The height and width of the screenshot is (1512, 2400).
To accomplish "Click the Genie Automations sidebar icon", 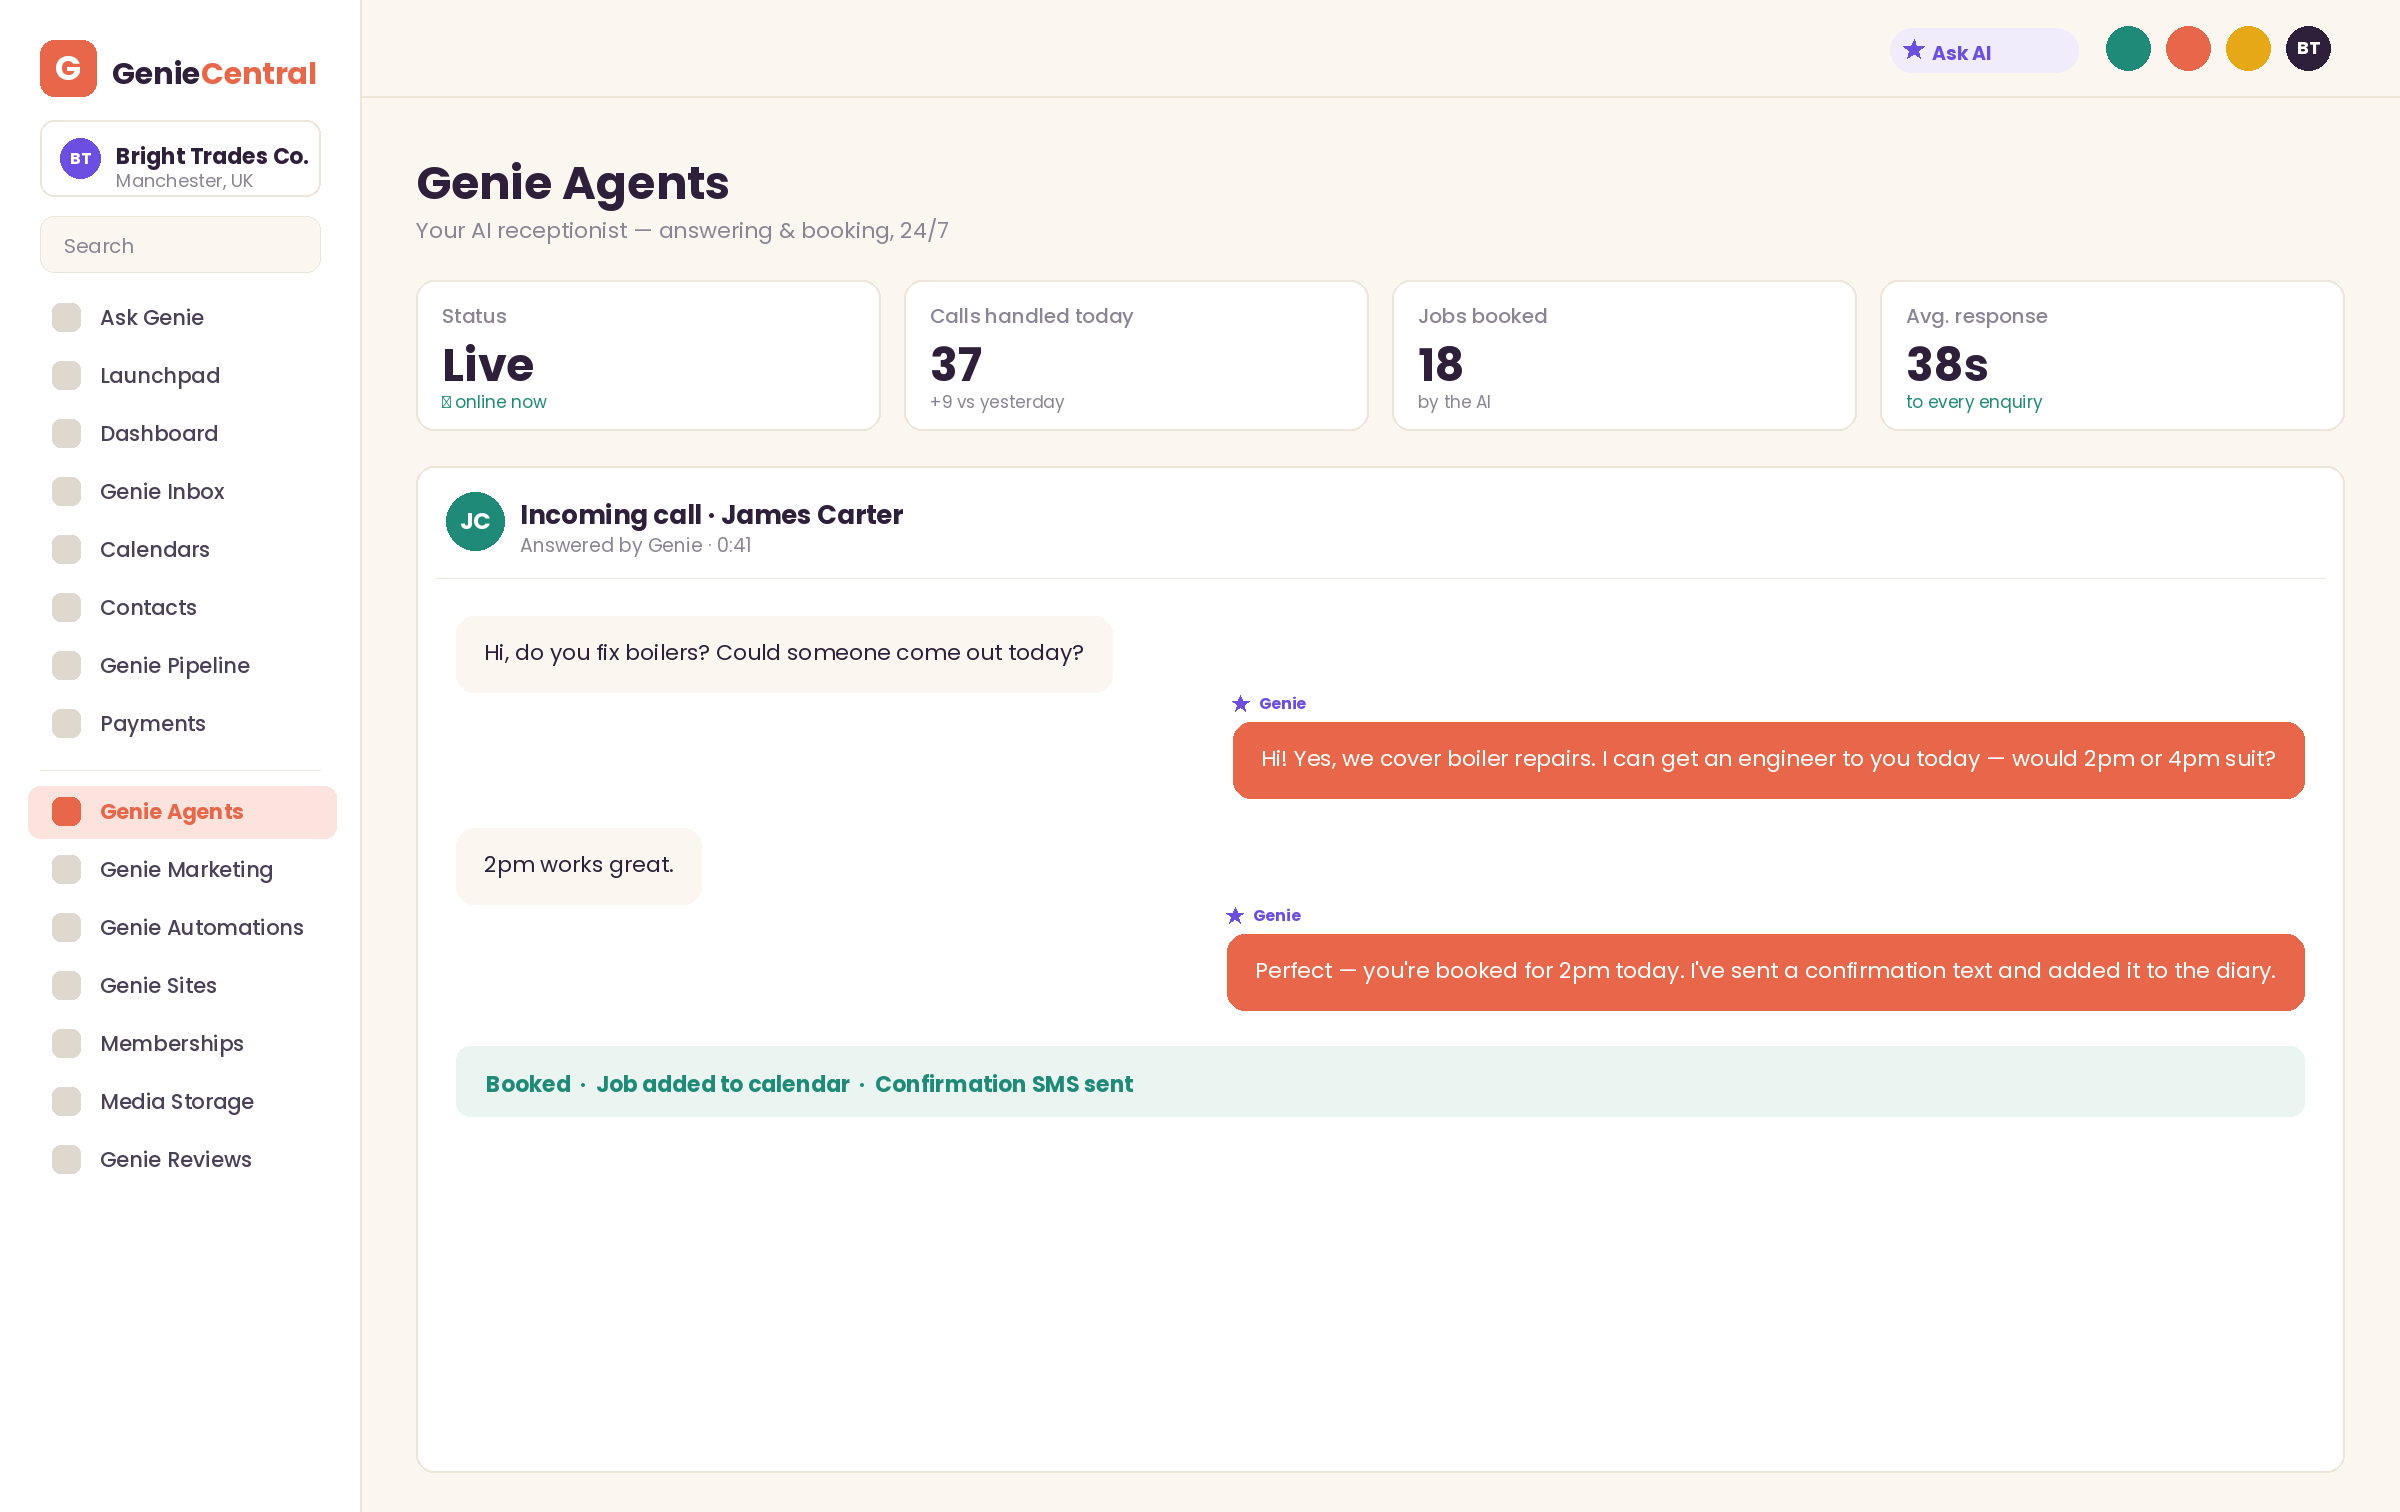I will [x=66, y=927].
